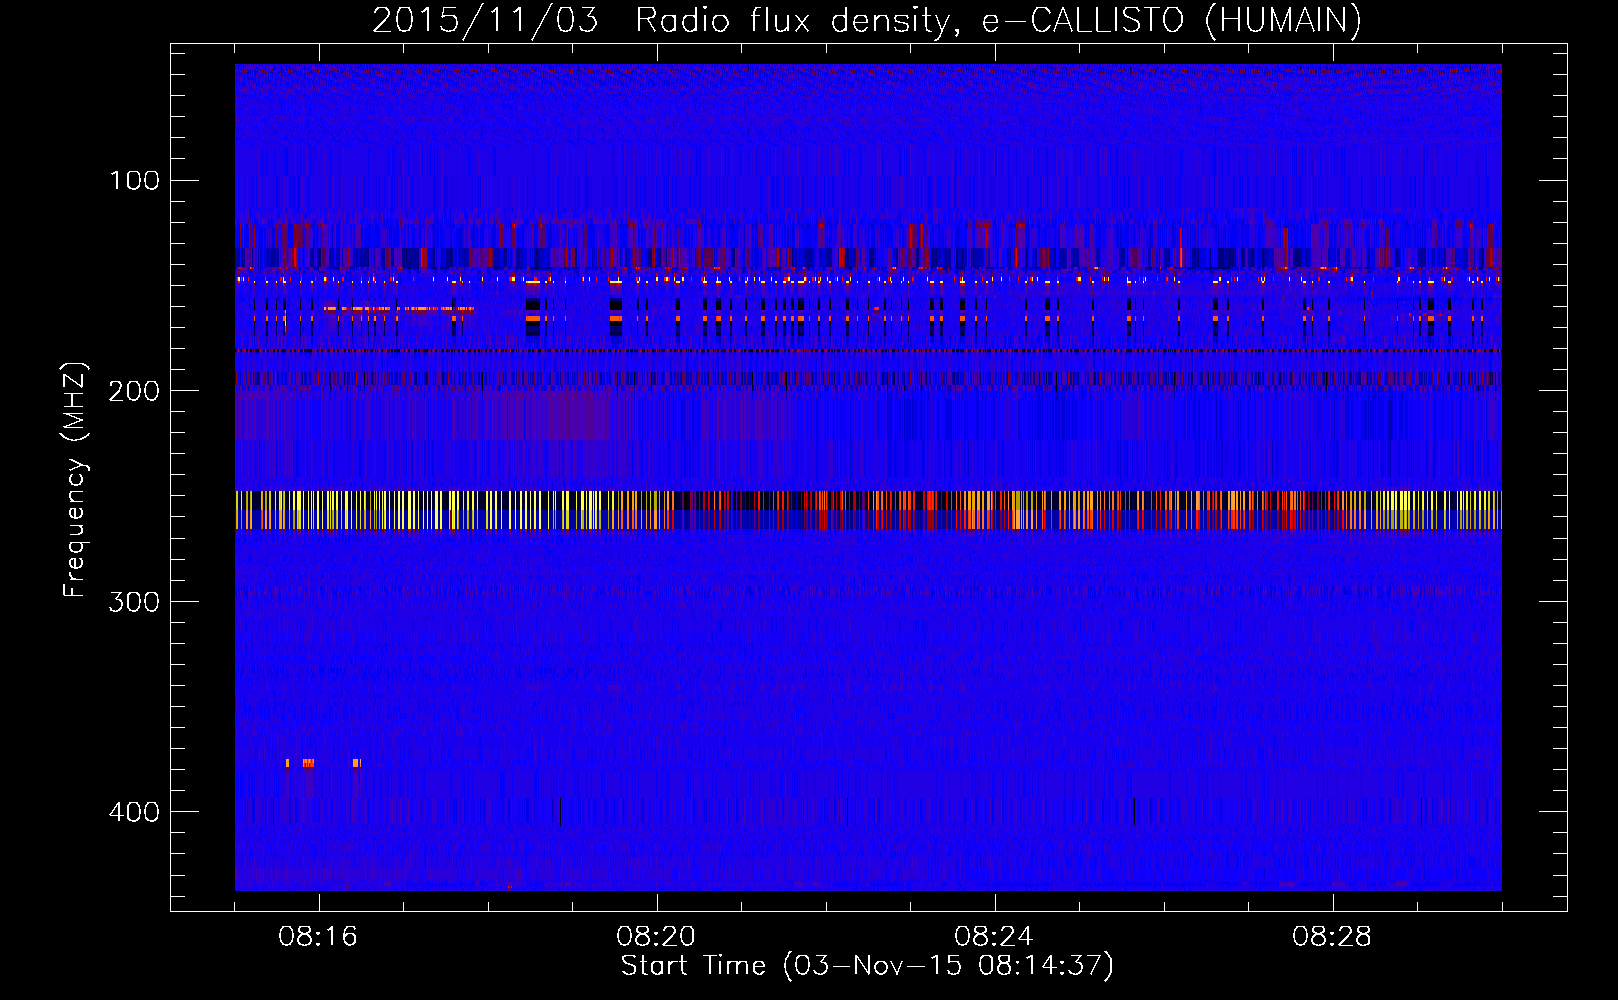Click the 300 frequency tick label
Viewport: 1618px width, 1000px height.
click(x=134, y=602)
